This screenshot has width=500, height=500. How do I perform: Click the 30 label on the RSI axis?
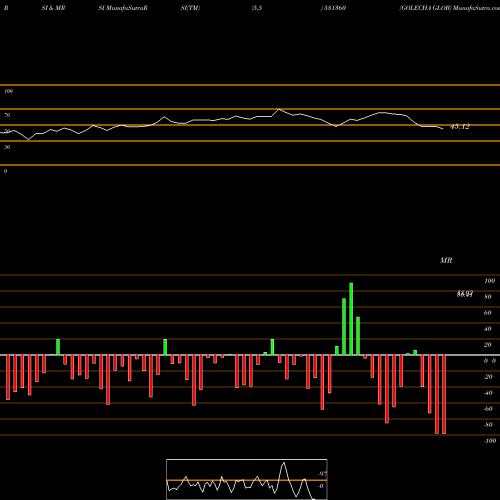coord(7,147)
